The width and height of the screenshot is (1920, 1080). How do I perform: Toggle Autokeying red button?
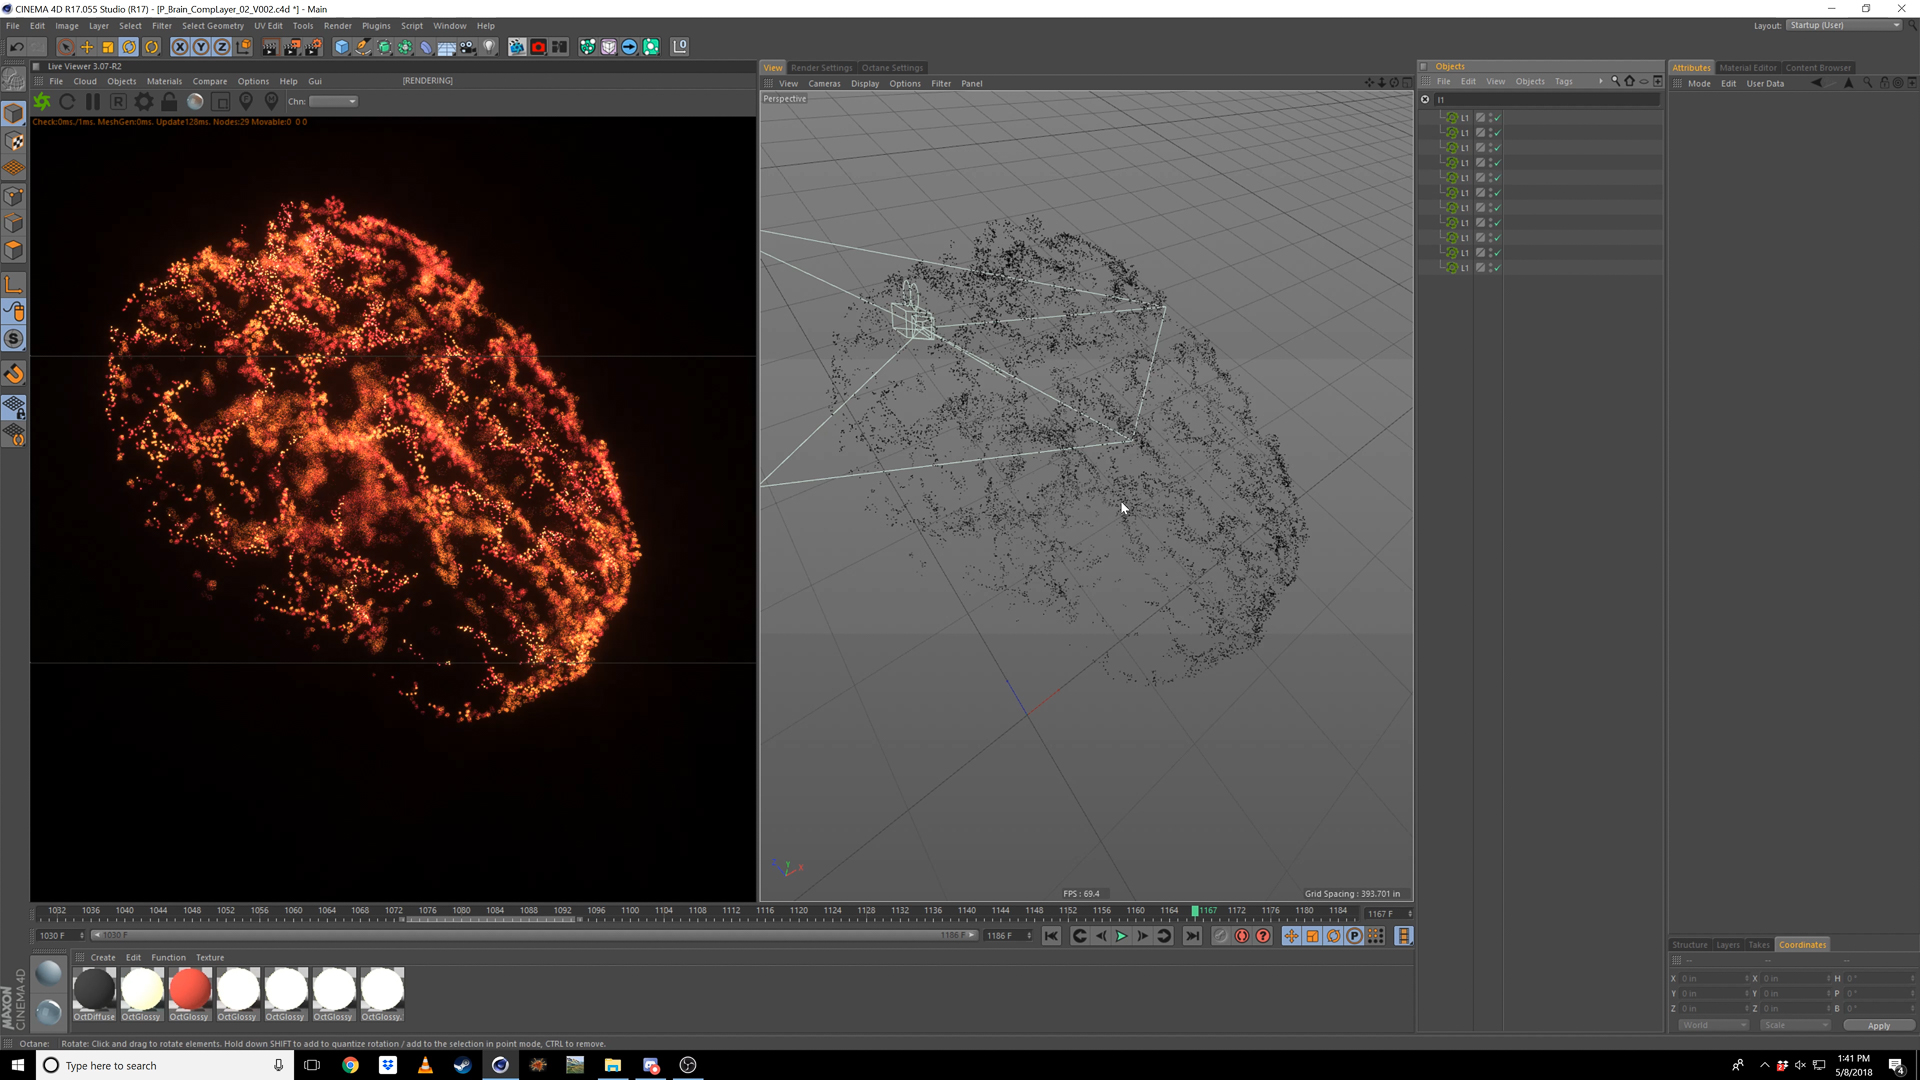1242,936
